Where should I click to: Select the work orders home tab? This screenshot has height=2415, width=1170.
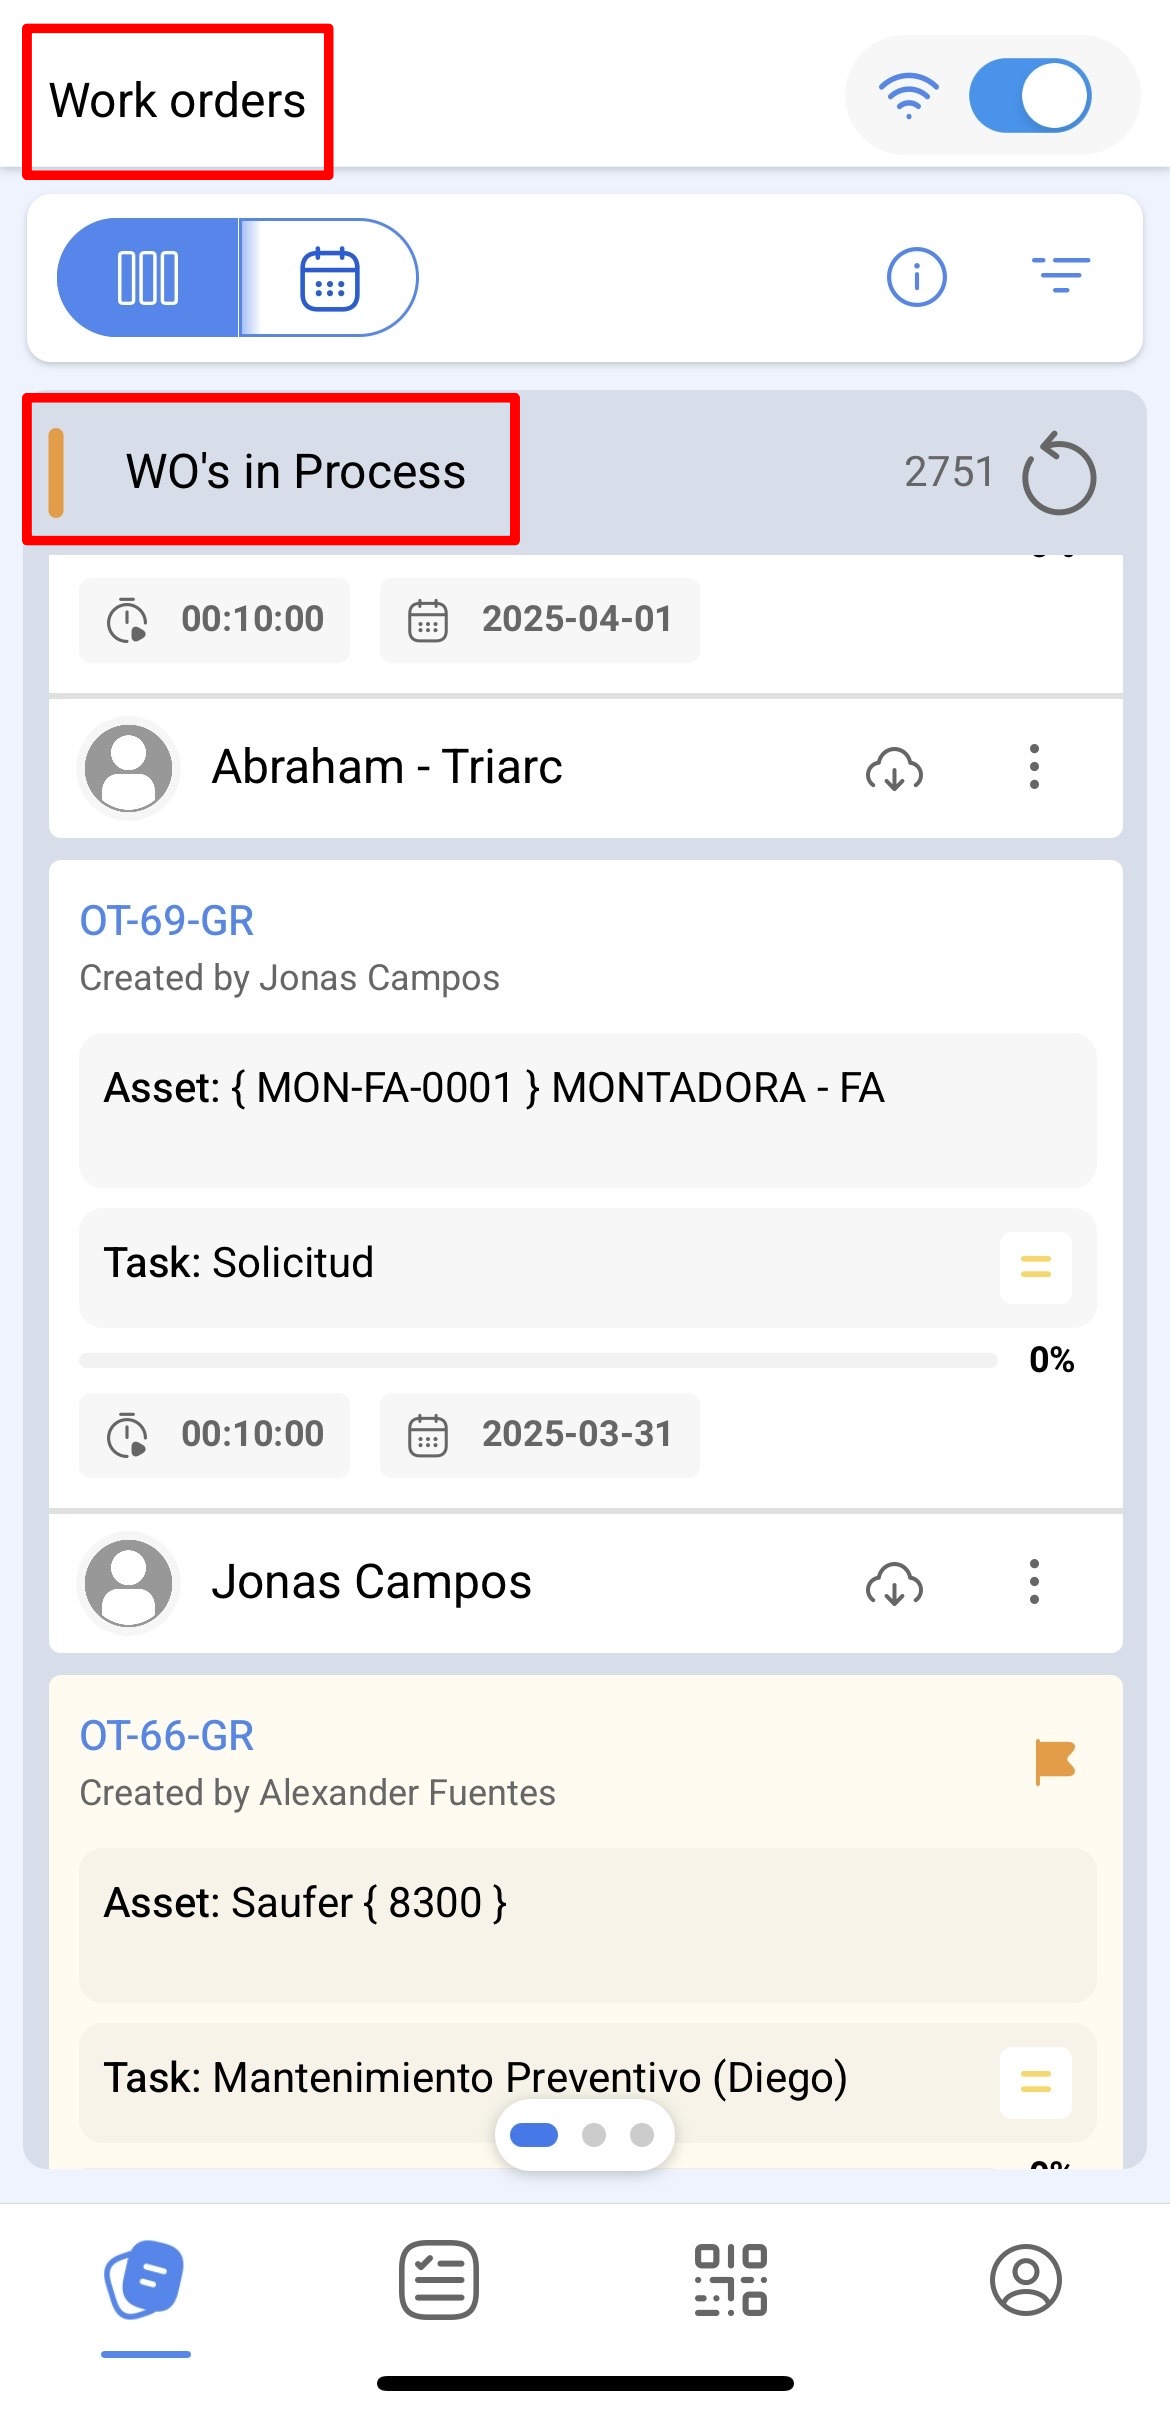point(145,2280)
